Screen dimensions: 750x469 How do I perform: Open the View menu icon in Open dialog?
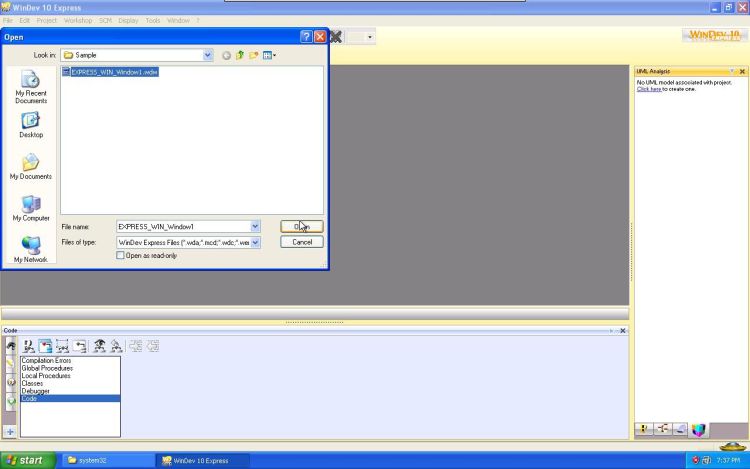coord(269,55)
